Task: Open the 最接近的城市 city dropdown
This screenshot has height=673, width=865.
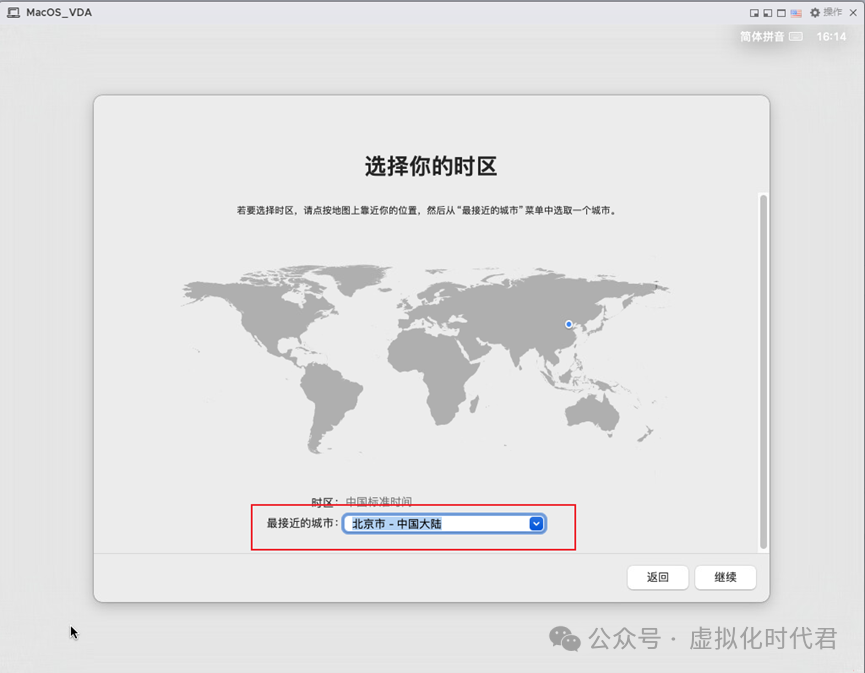Action: (x=443, y=523)
